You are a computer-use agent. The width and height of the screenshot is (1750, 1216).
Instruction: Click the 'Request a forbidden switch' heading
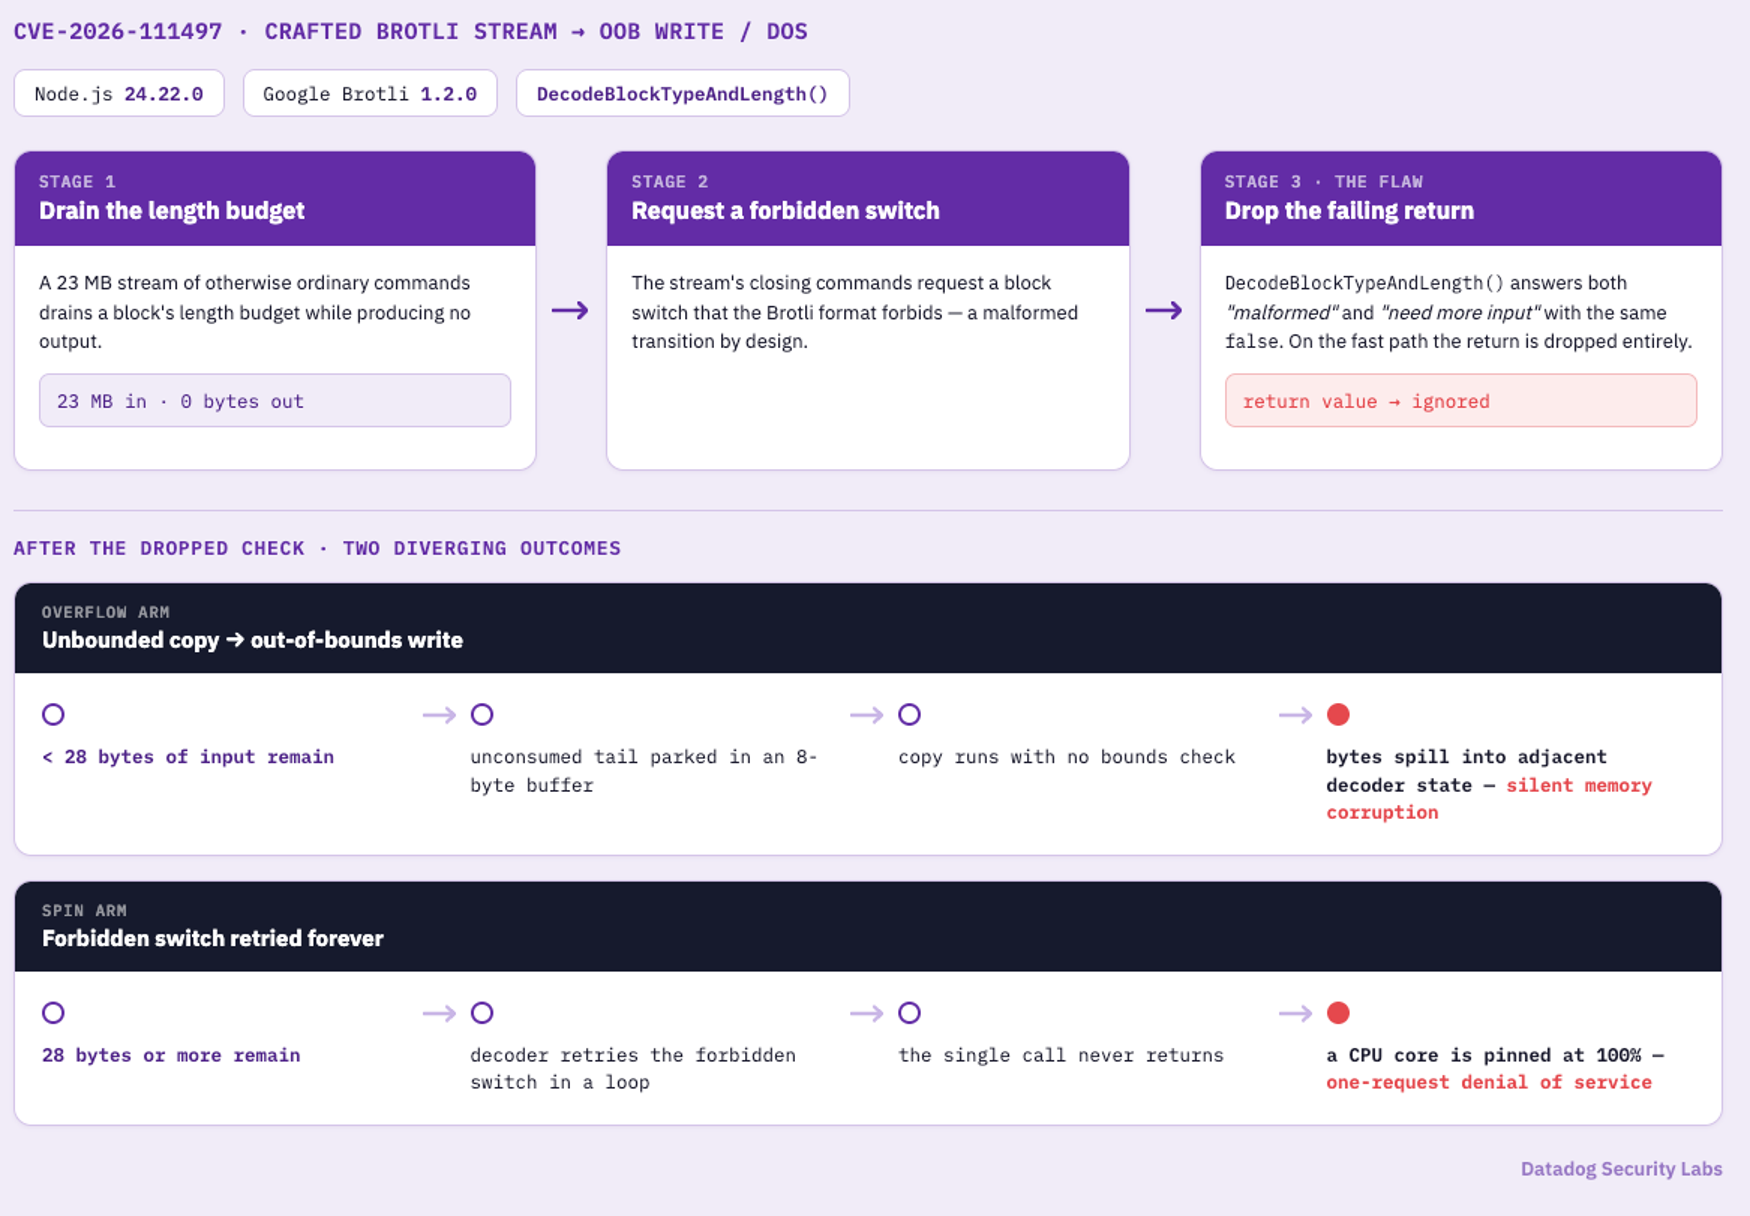(785, 211)
